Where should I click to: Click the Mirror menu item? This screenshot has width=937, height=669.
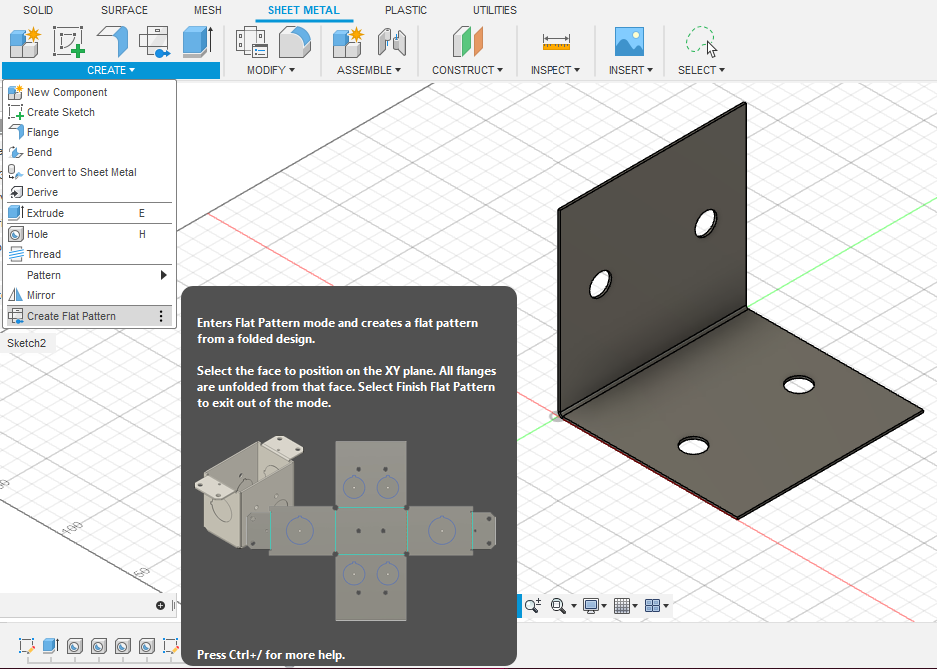tap(41, 295)
